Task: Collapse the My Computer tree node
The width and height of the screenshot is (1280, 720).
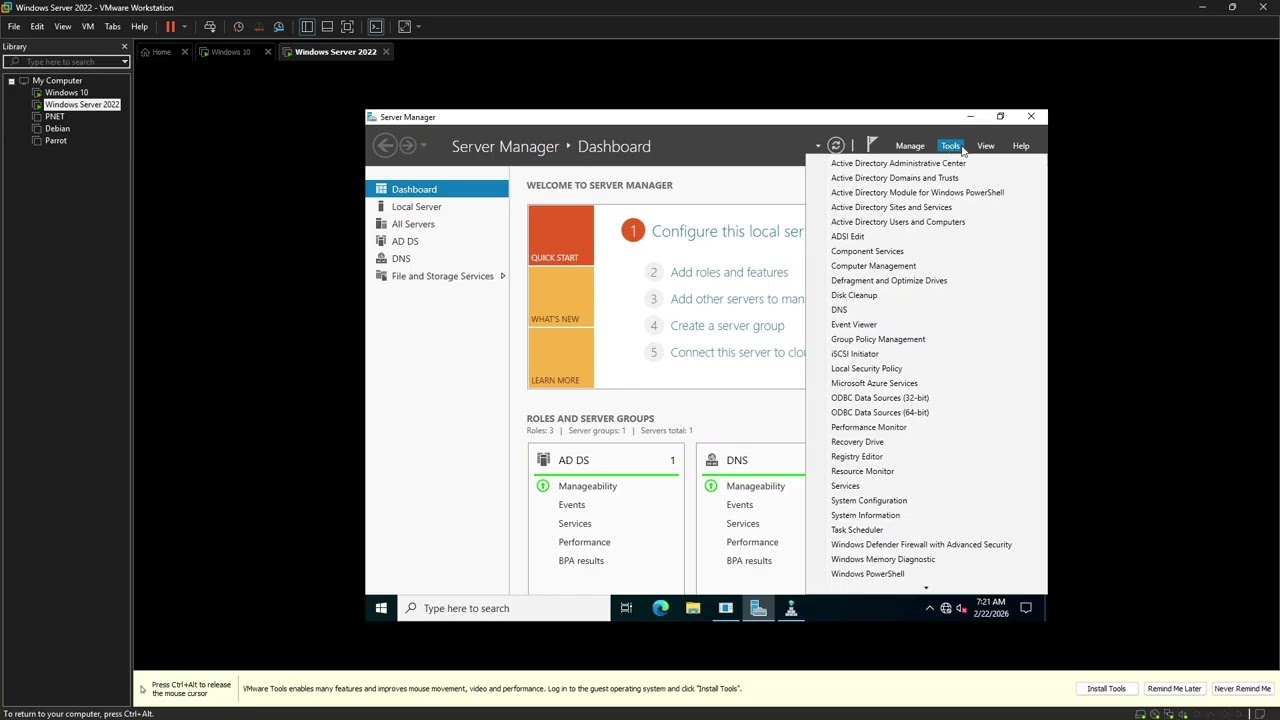Action: click(x=11, y=81)
